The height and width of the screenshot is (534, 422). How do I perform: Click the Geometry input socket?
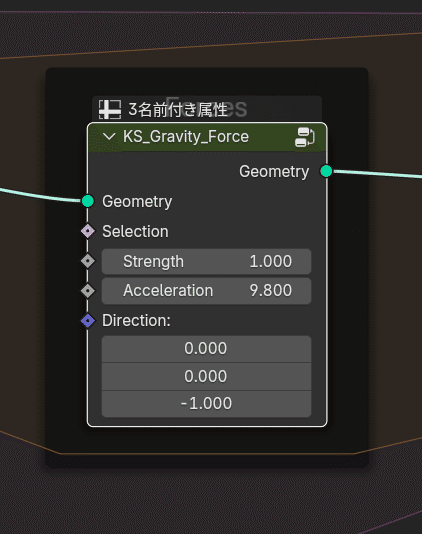click(x=88, y=201)
